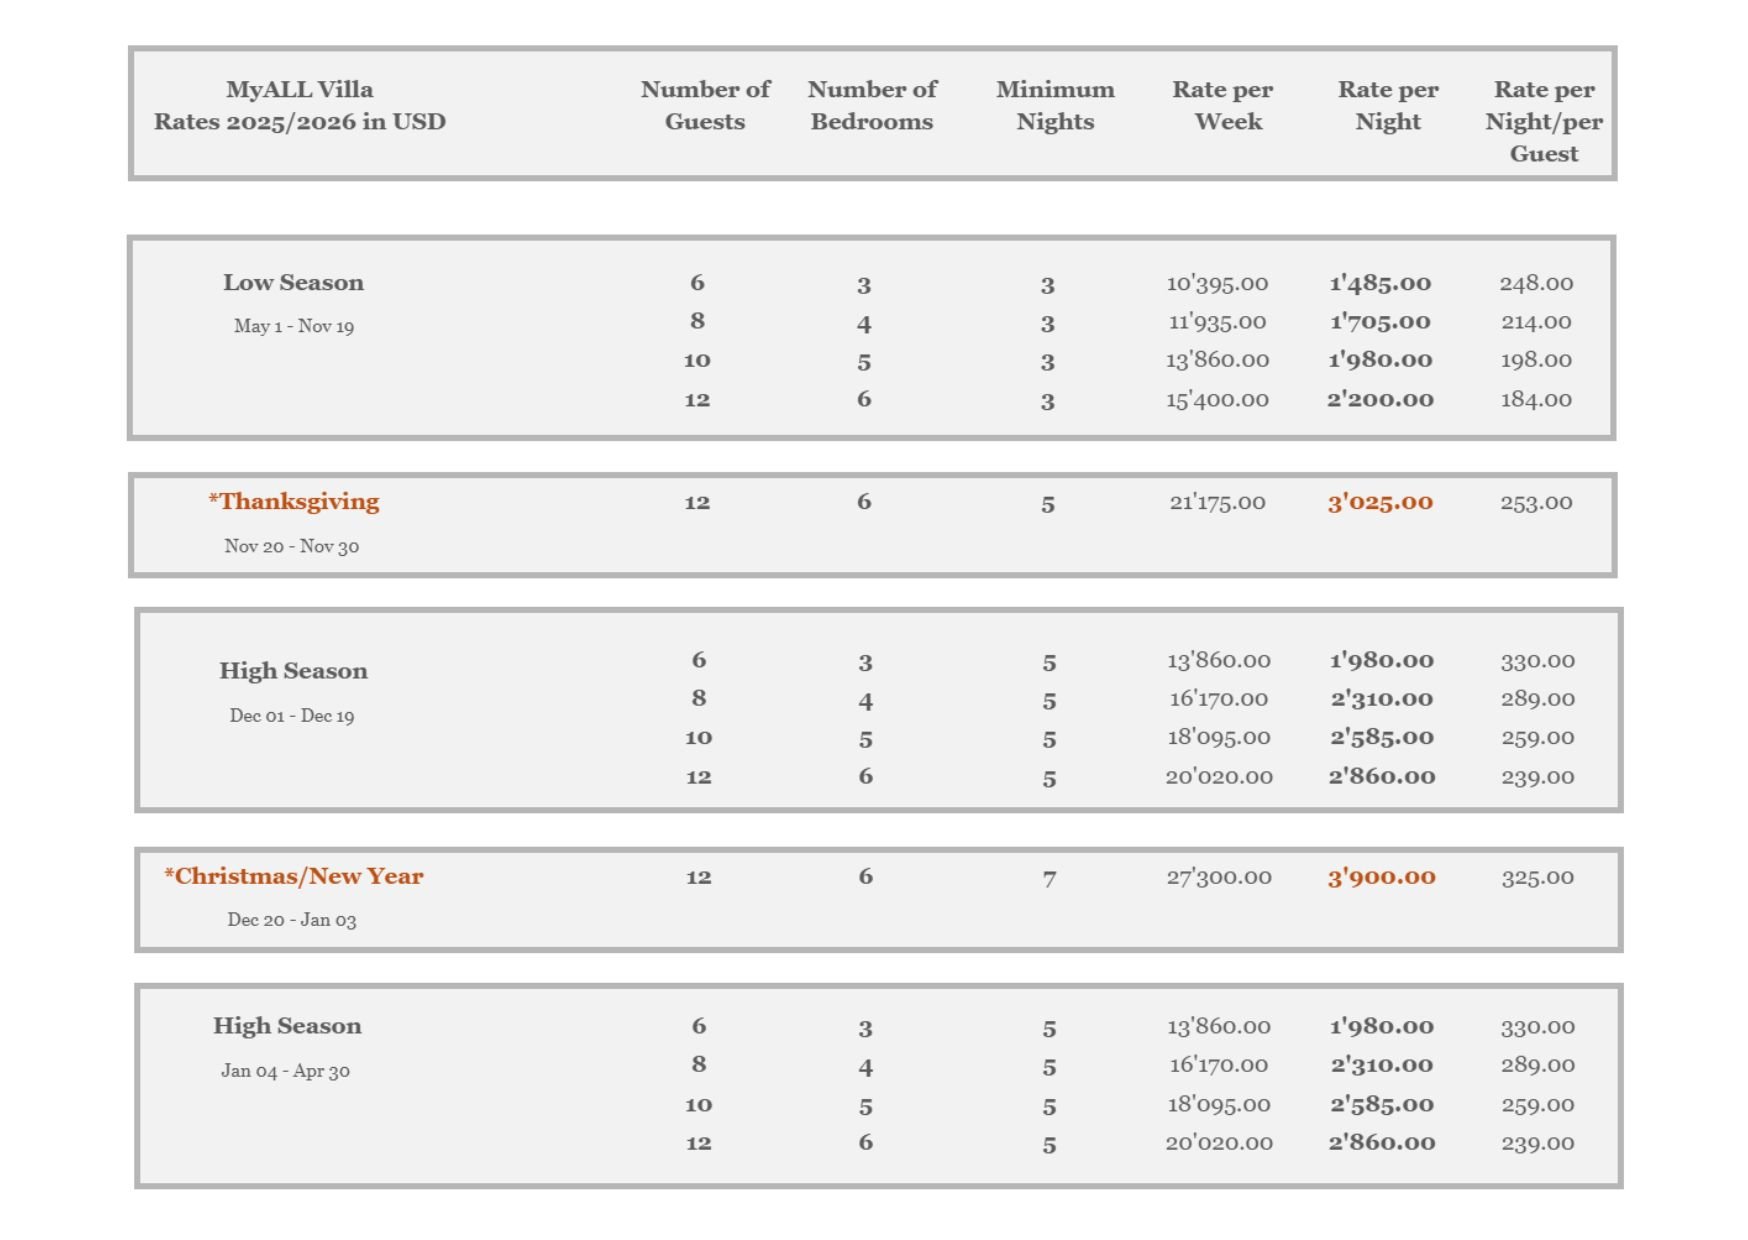Select the 184.00 per-guest rate
The height and width of the screenshot is (1240, 1748).
tap(1536, 400)
